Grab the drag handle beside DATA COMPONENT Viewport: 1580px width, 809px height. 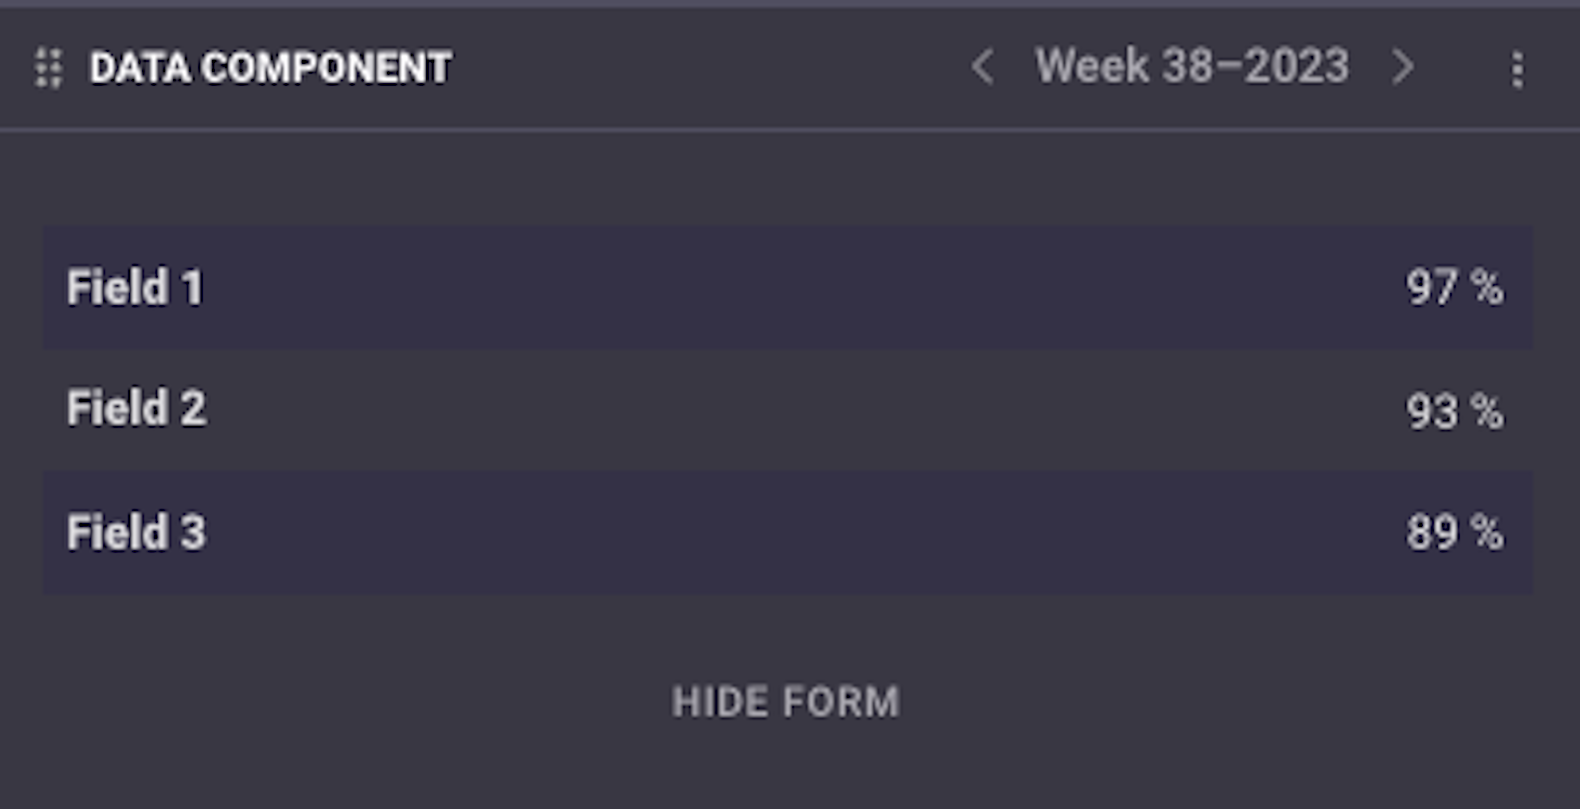48,68
